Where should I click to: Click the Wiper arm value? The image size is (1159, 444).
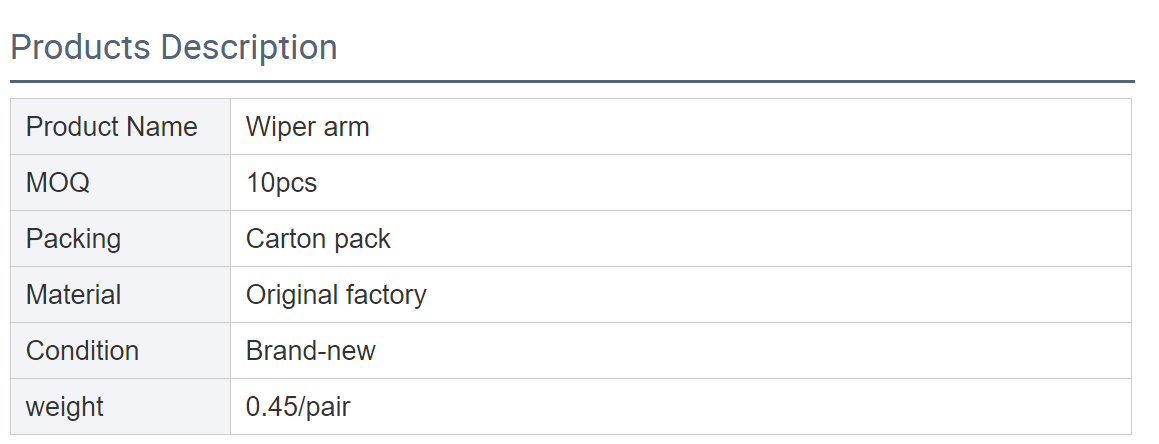coord(307,126)
